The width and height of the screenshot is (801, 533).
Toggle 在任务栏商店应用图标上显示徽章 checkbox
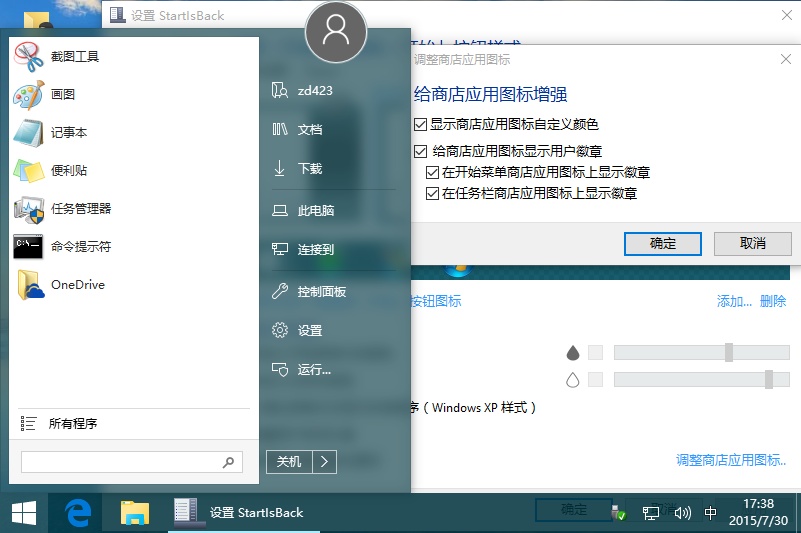433,194
